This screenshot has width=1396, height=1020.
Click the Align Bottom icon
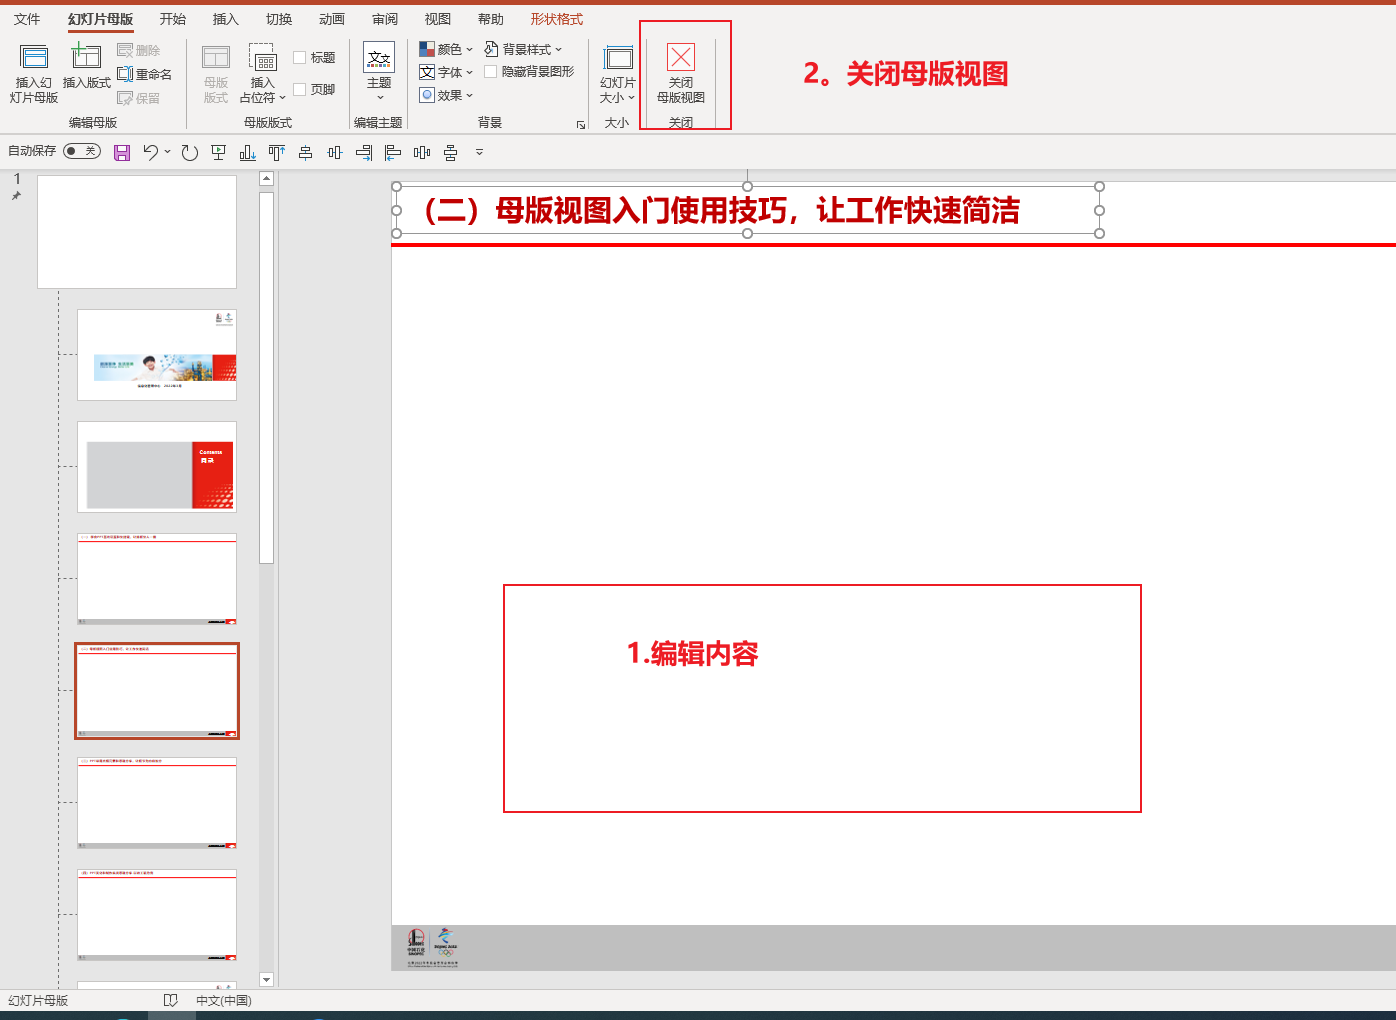[248, 152]
